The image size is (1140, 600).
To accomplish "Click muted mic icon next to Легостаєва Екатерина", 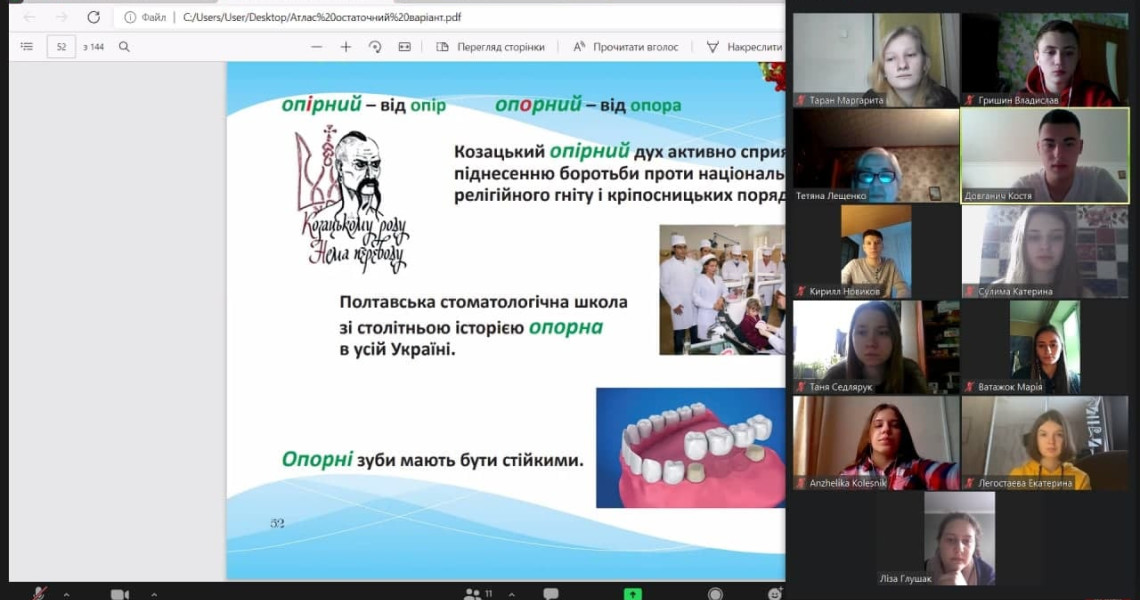I will [x=970, y=483].
